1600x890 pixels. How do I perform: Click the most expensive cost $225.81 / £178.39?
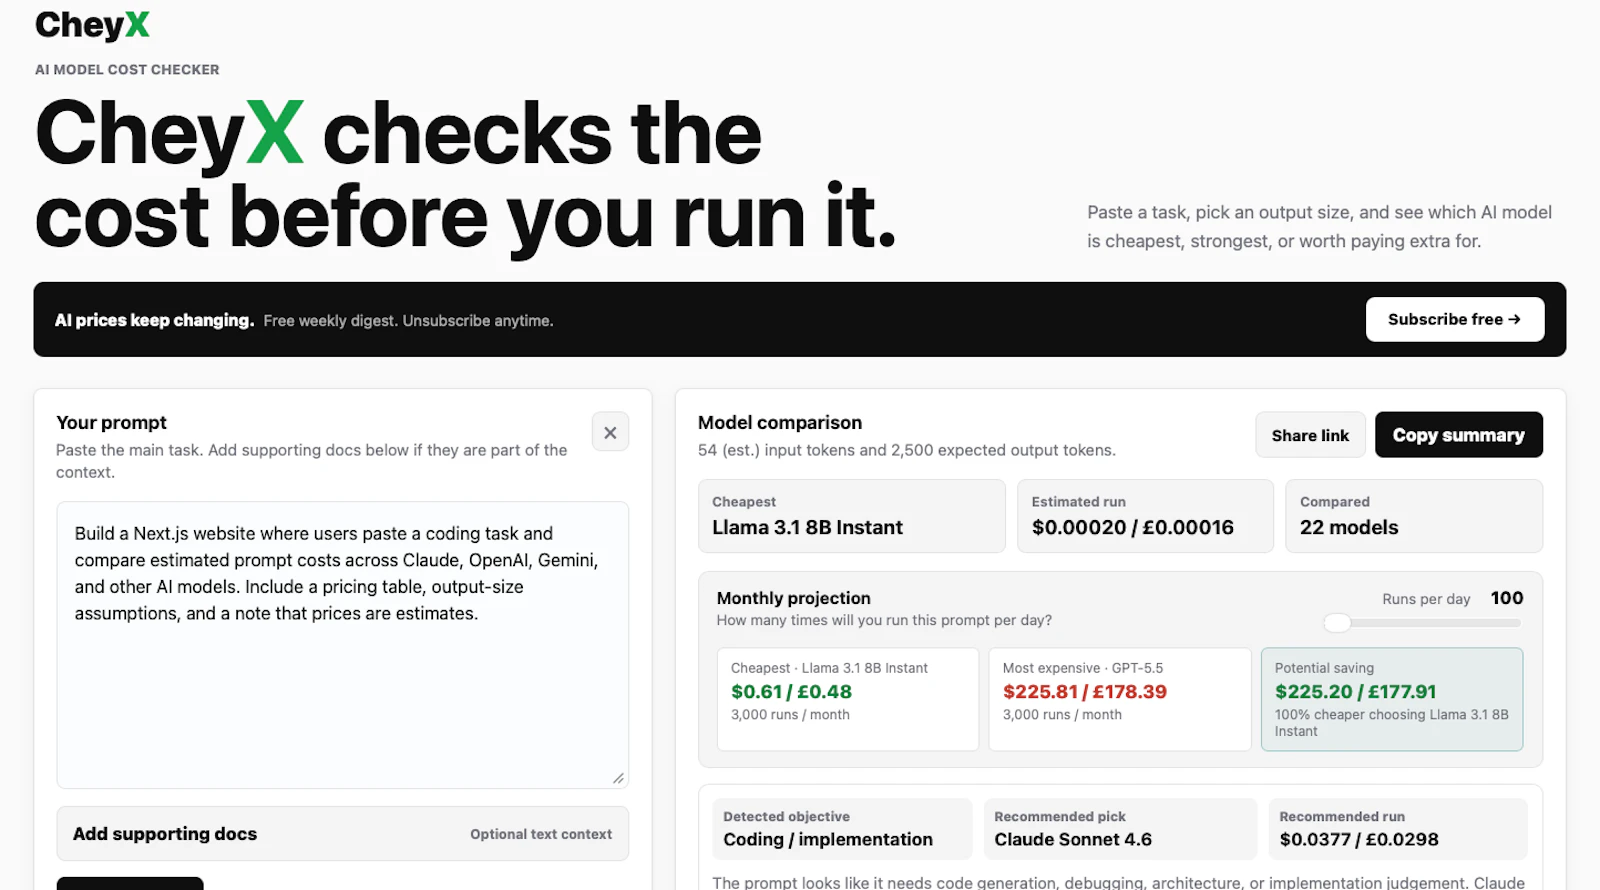1085,691
